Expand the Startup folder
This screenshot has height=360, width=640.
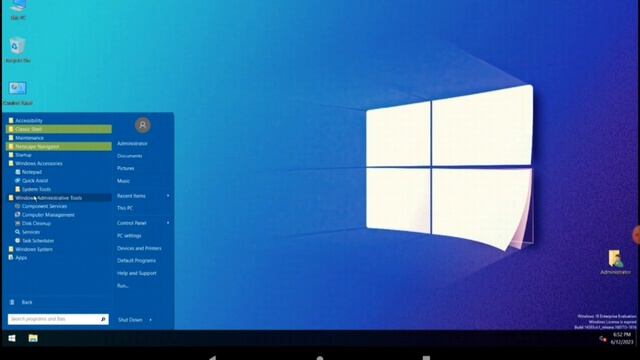point(58,155)
